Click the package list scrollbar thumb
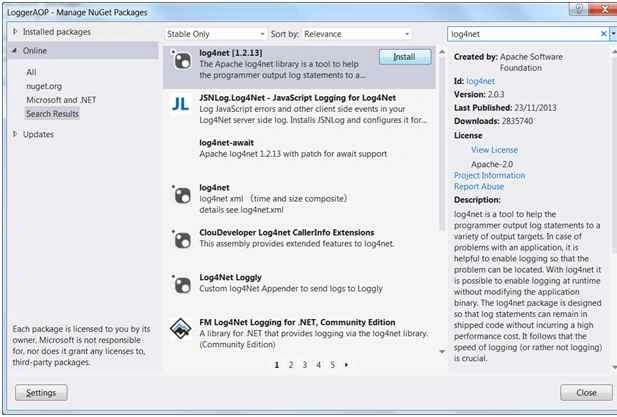 (442, 144)
